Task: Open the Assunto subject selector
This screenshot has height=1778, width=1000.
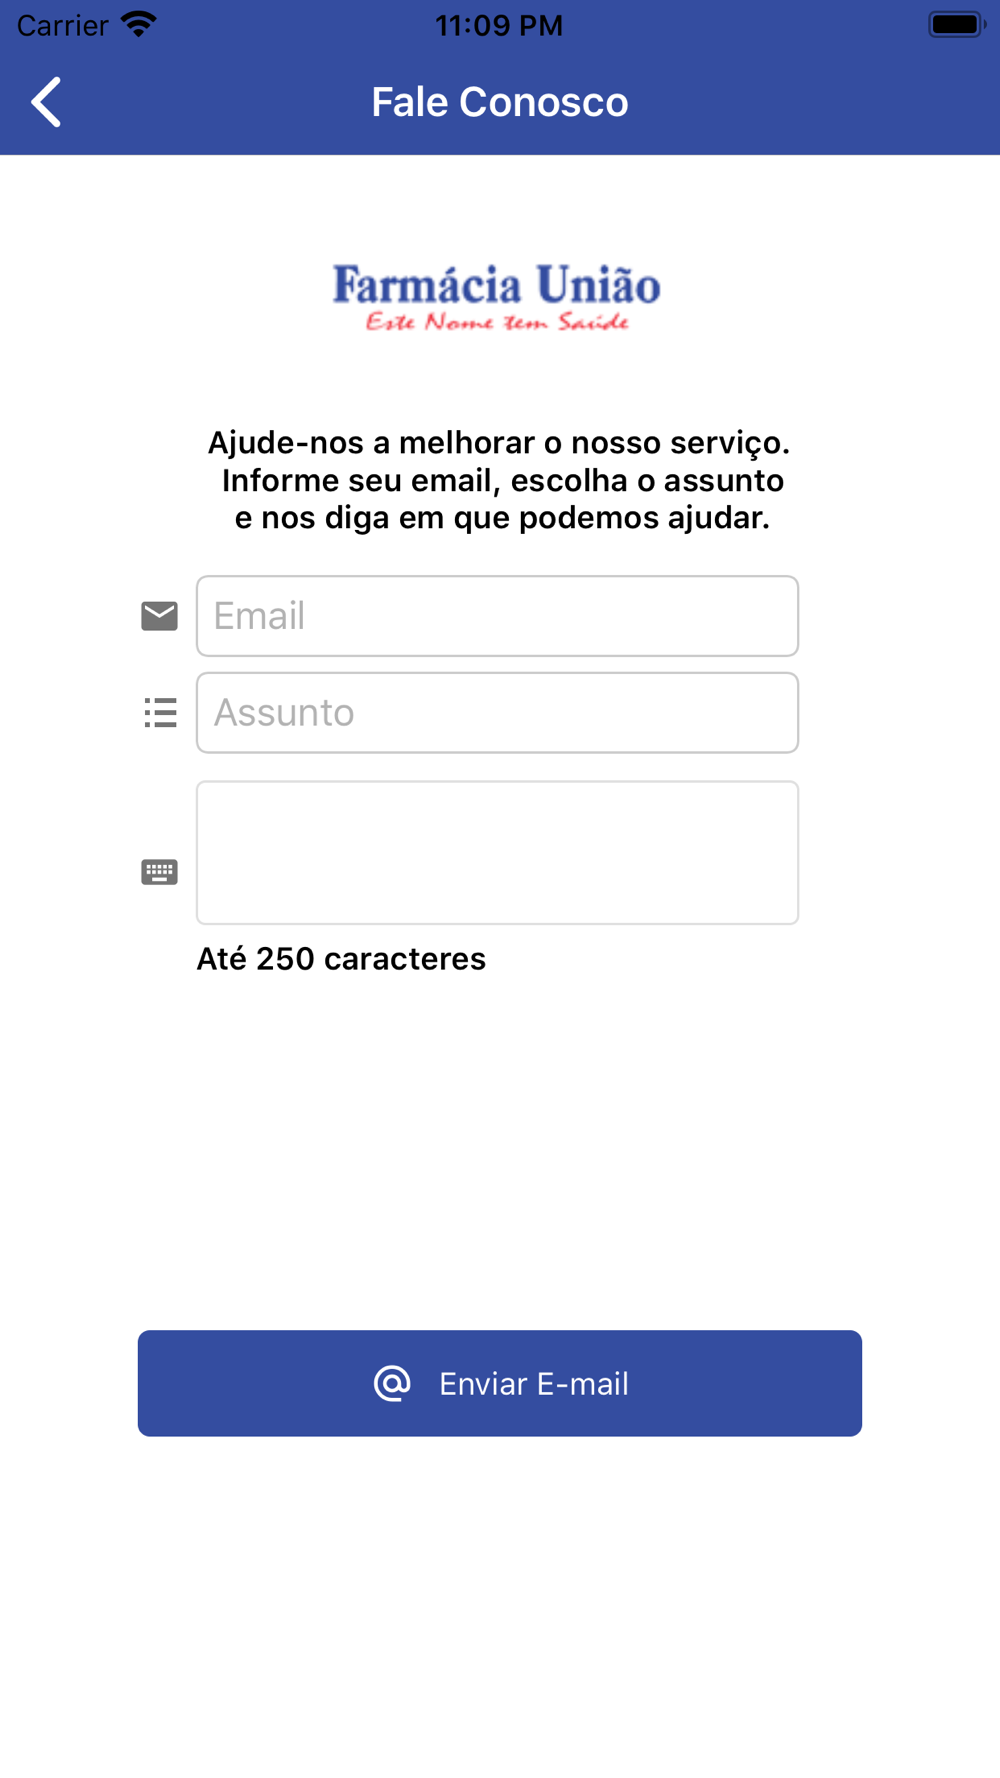Action: (497, 713)
